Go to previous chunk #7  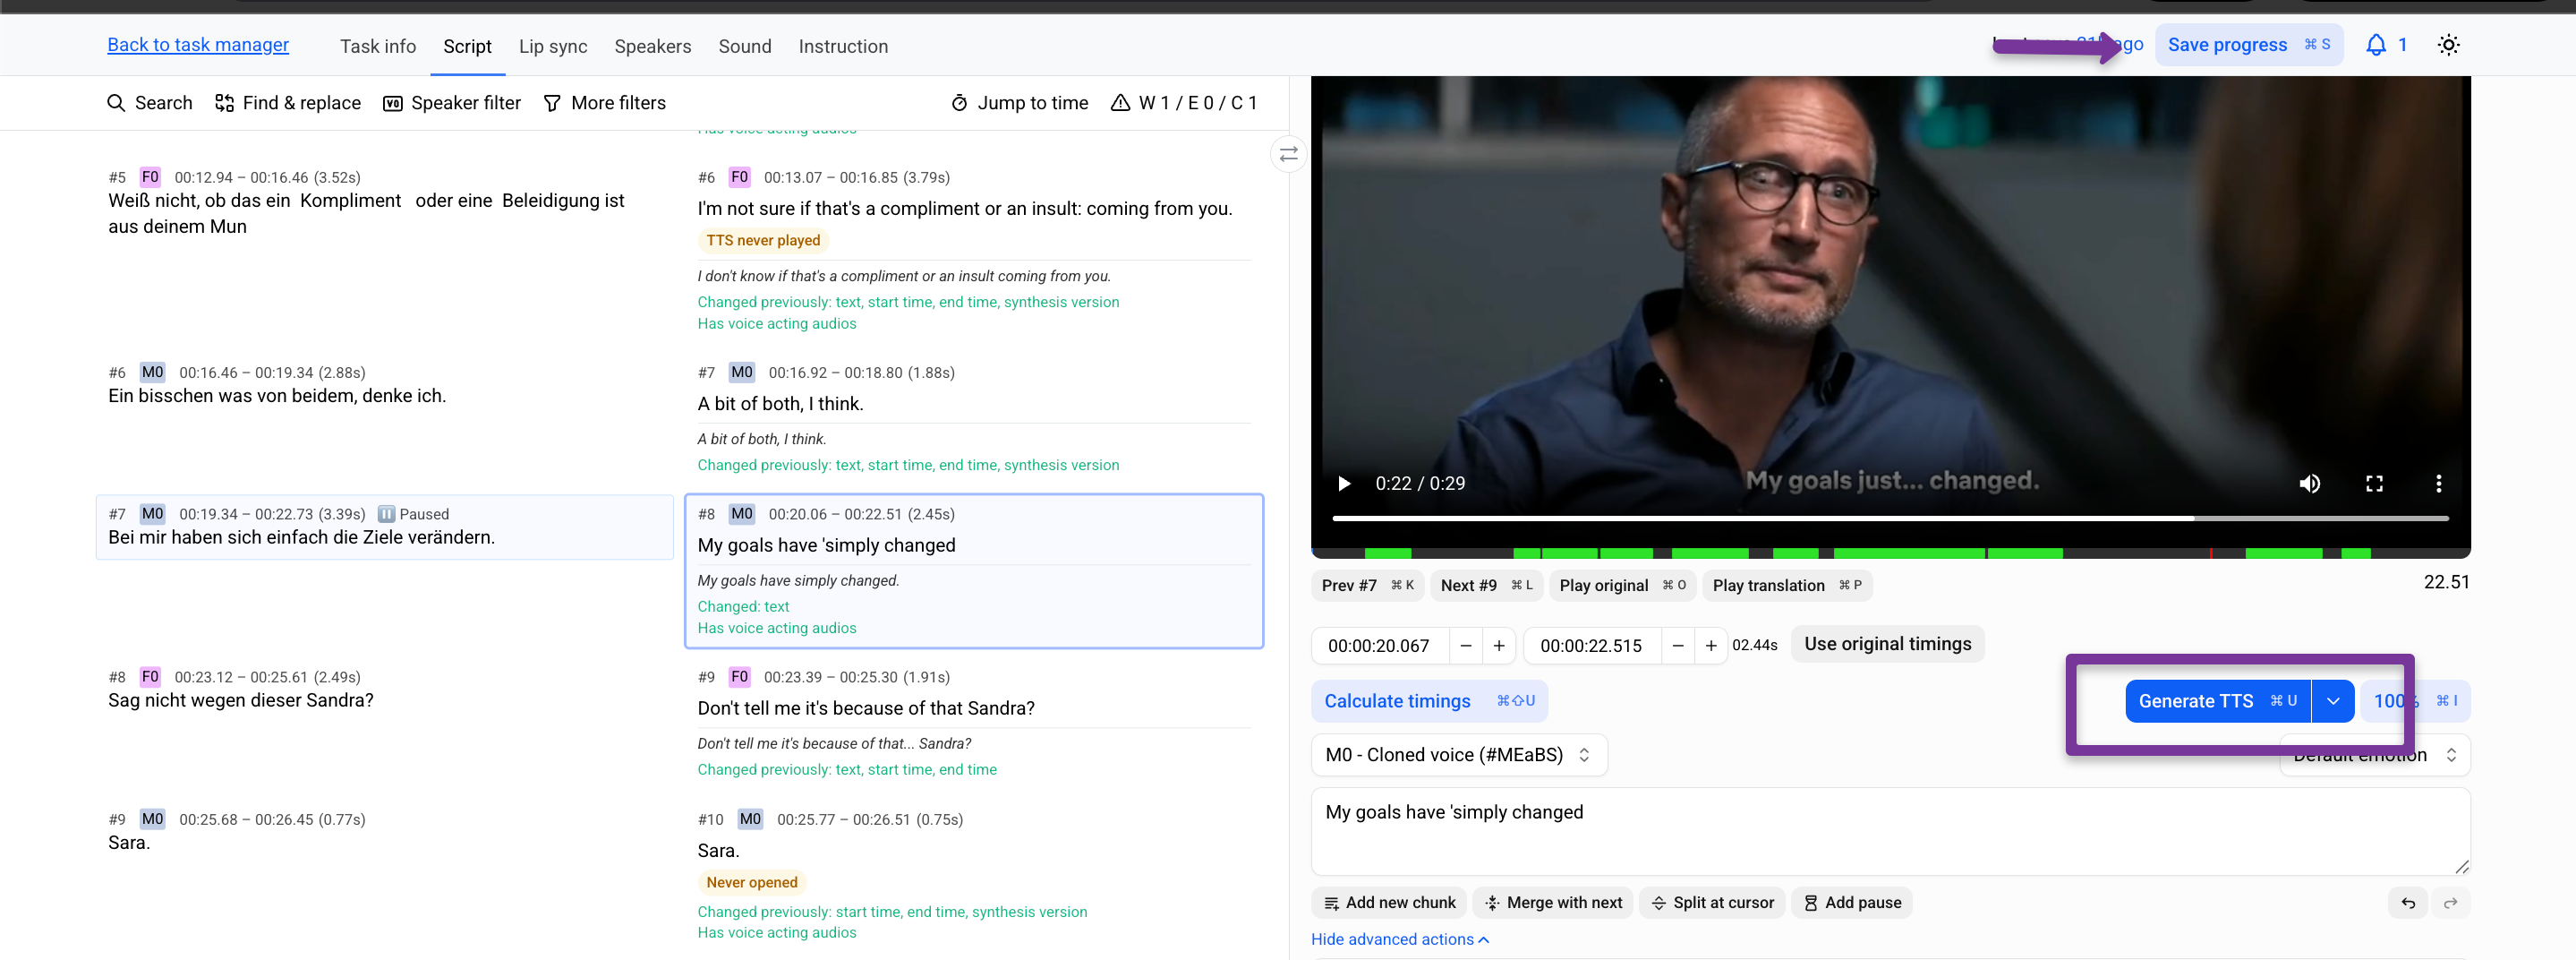pos(1367,586)
